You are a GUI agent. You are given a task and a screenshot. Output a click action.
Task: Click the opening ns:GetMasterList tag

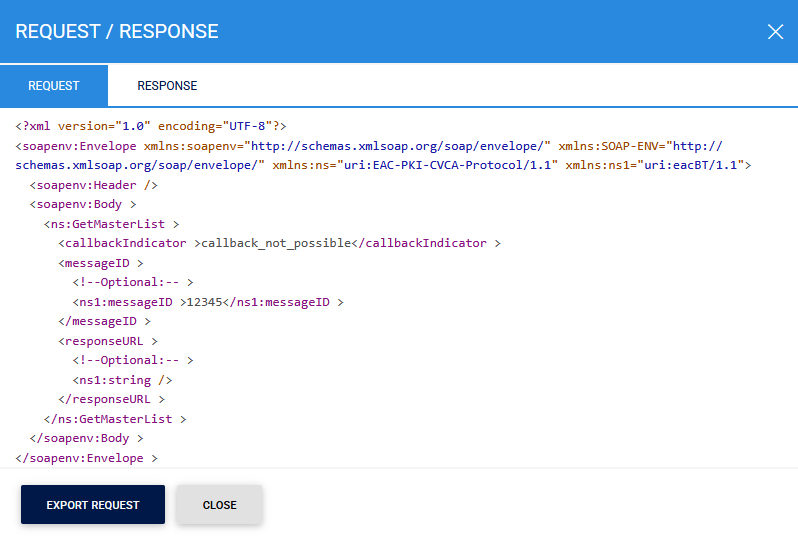(111, 224)
